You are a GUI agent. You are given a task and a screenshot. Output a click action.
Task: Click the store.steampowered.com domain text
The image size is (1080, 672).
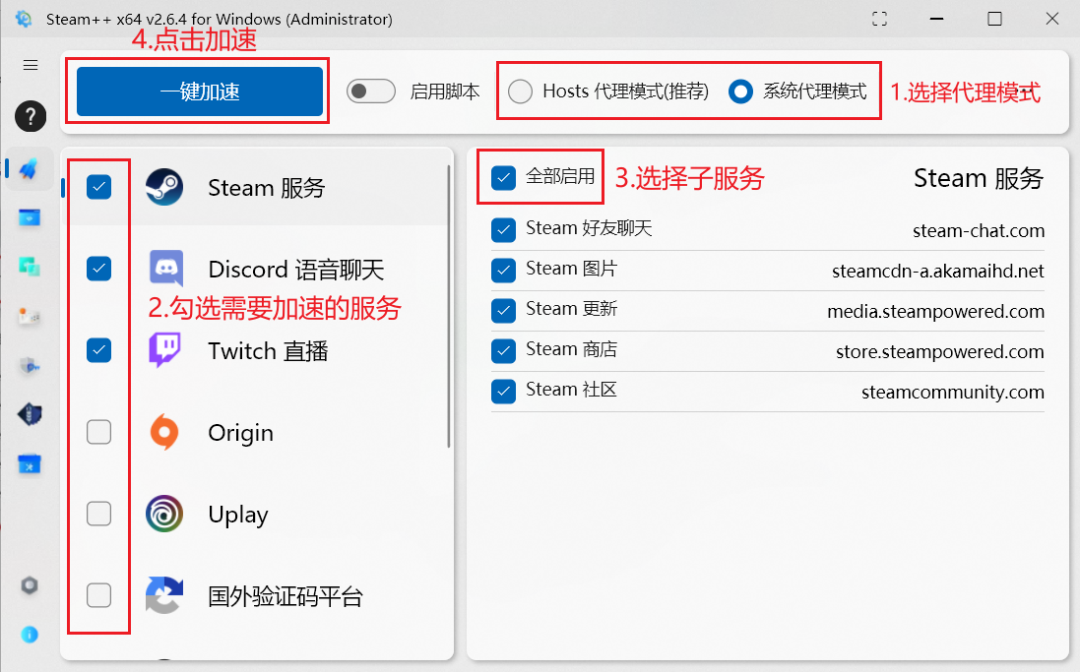[939, 351]
